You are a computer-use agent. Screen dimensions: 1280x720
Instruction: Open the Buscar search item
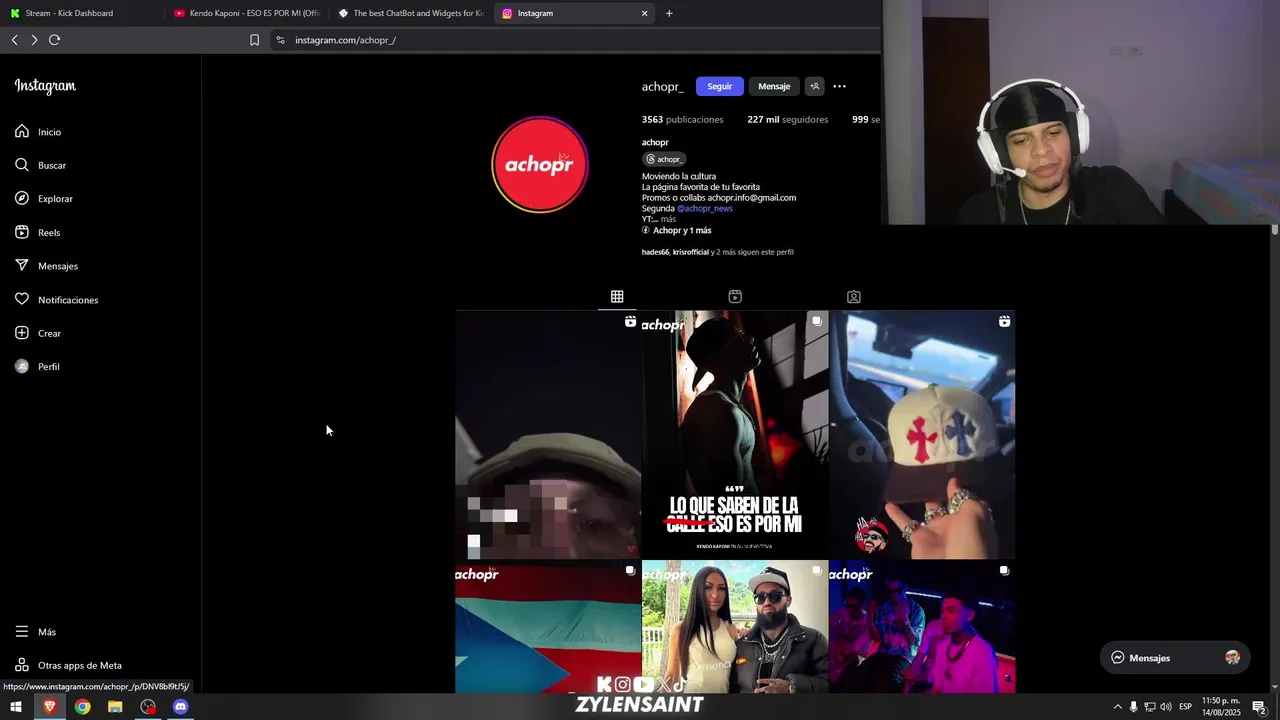[40, 165]
